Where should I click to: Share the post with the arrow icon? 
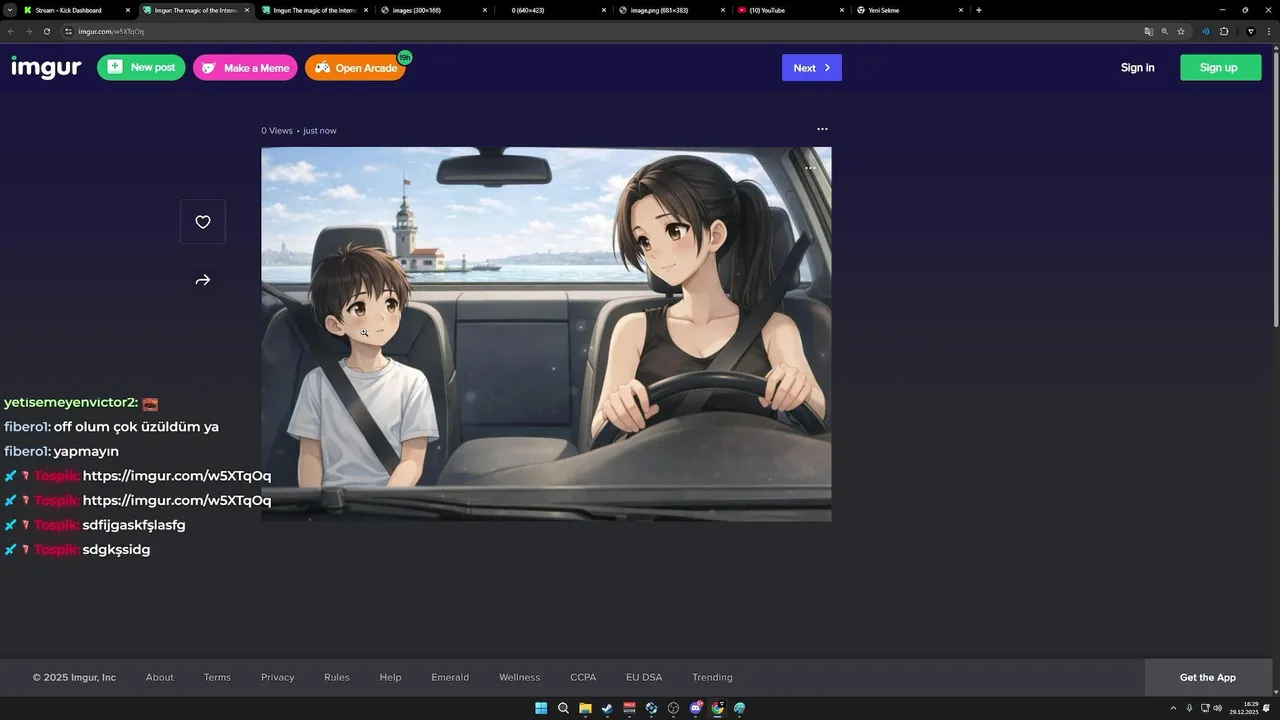tap(203, 281)
